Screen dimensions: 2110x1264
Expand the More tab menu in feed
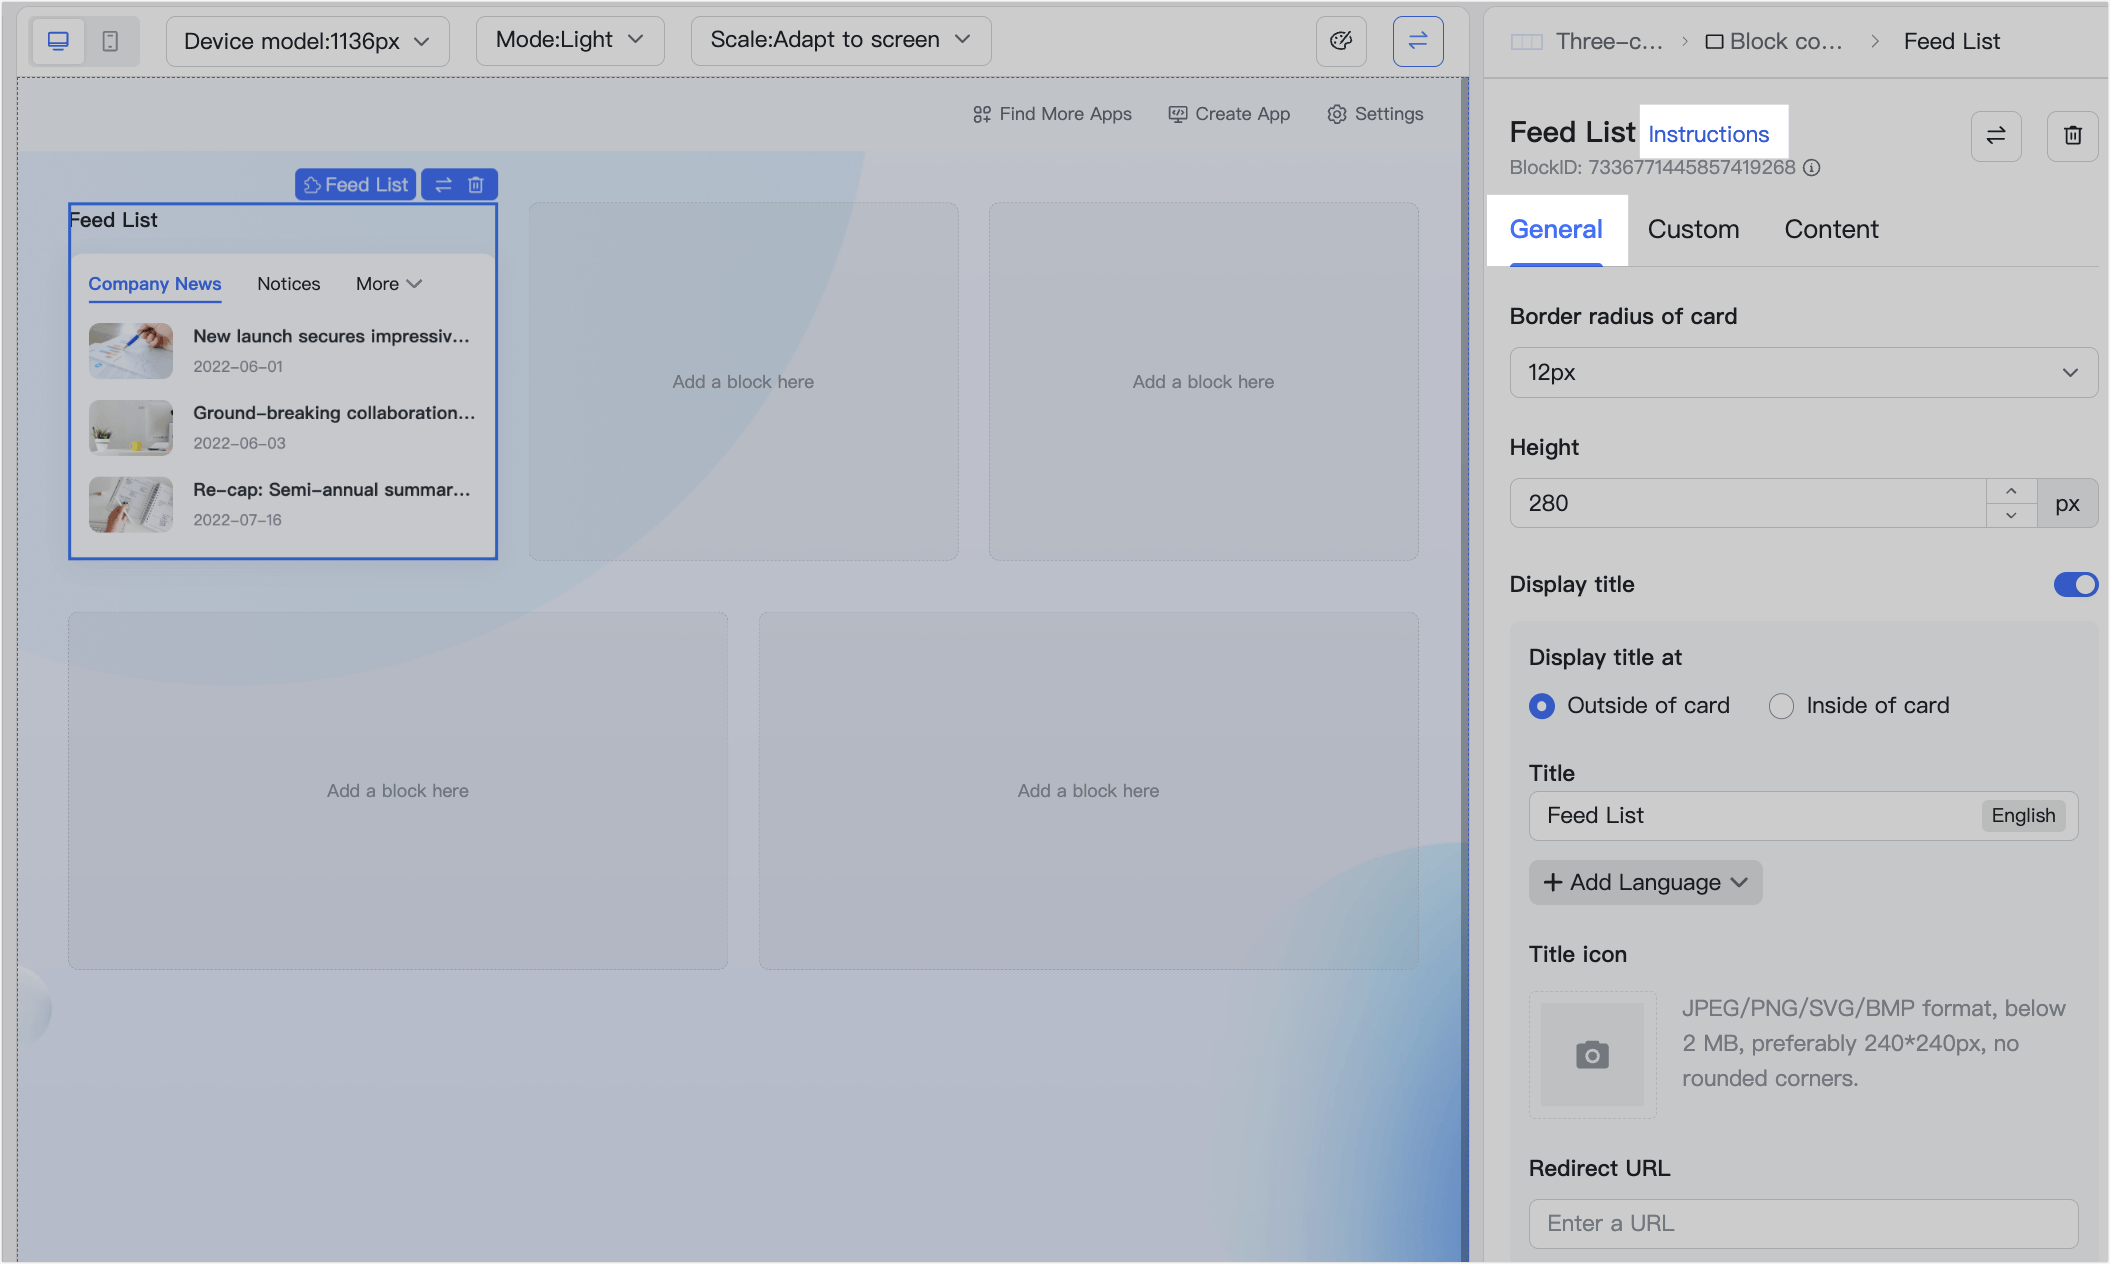389,284
